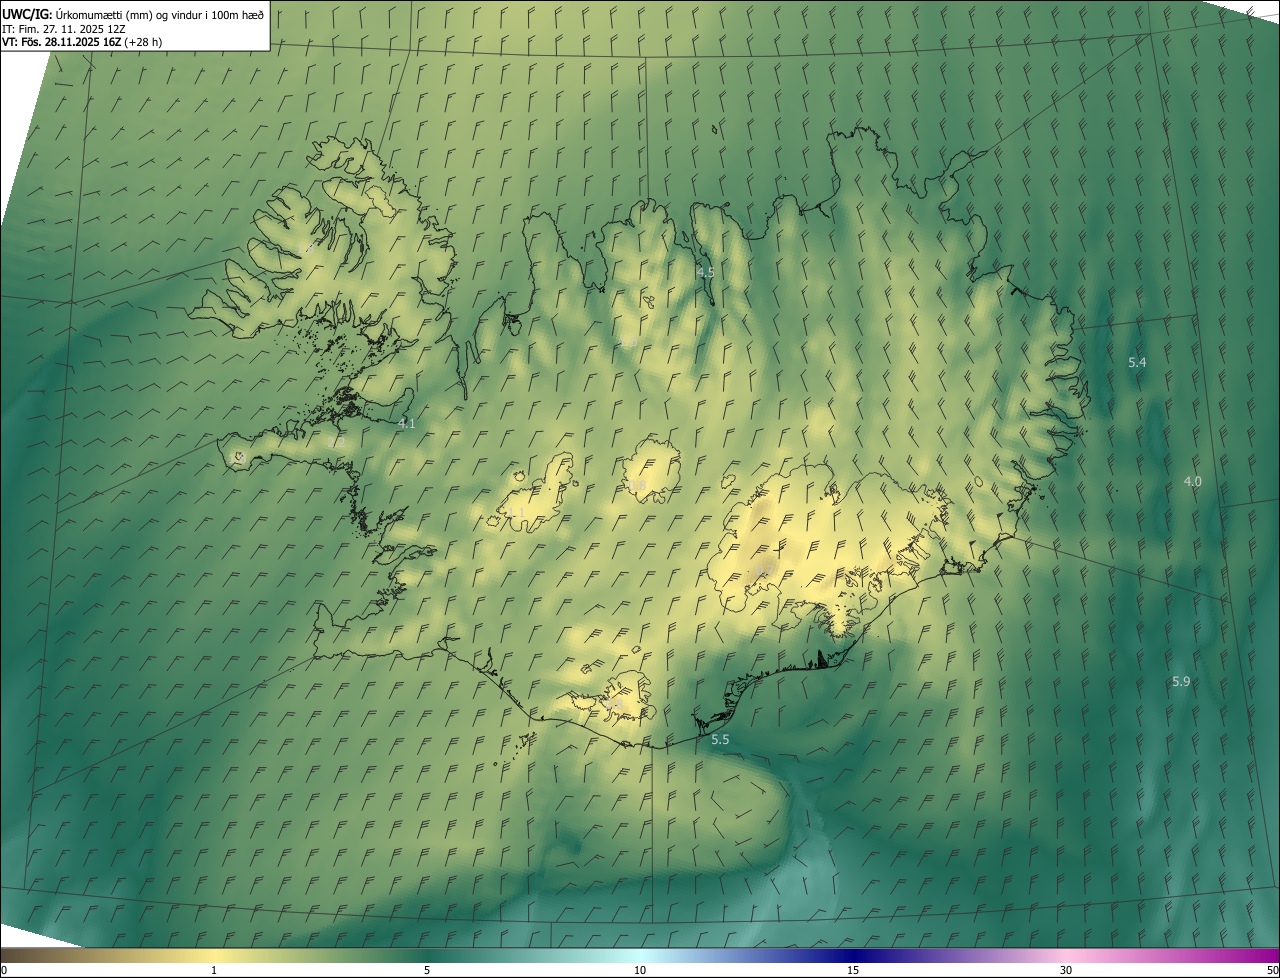This screenshot has height=978, width=1280.
Task: Click the 1.1 value on Langjökull glacier
Action: coord(516,513)
